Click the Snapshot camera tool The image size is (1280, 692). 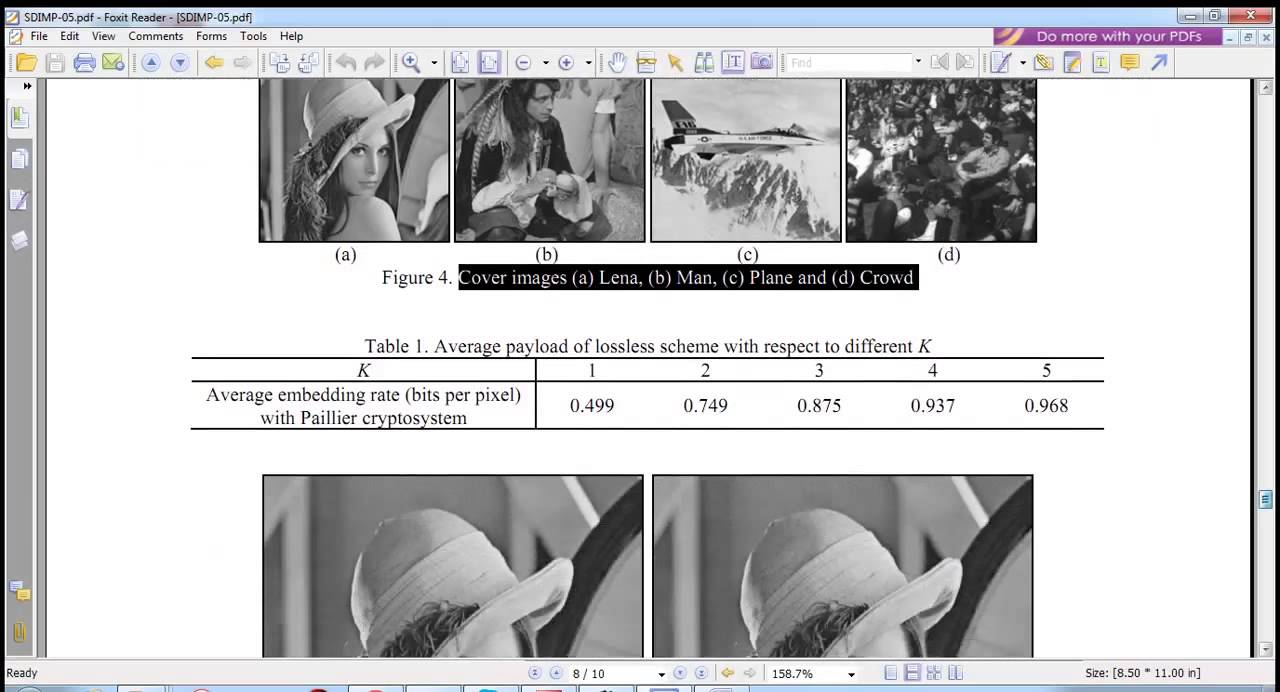click(x=762, y=63)
